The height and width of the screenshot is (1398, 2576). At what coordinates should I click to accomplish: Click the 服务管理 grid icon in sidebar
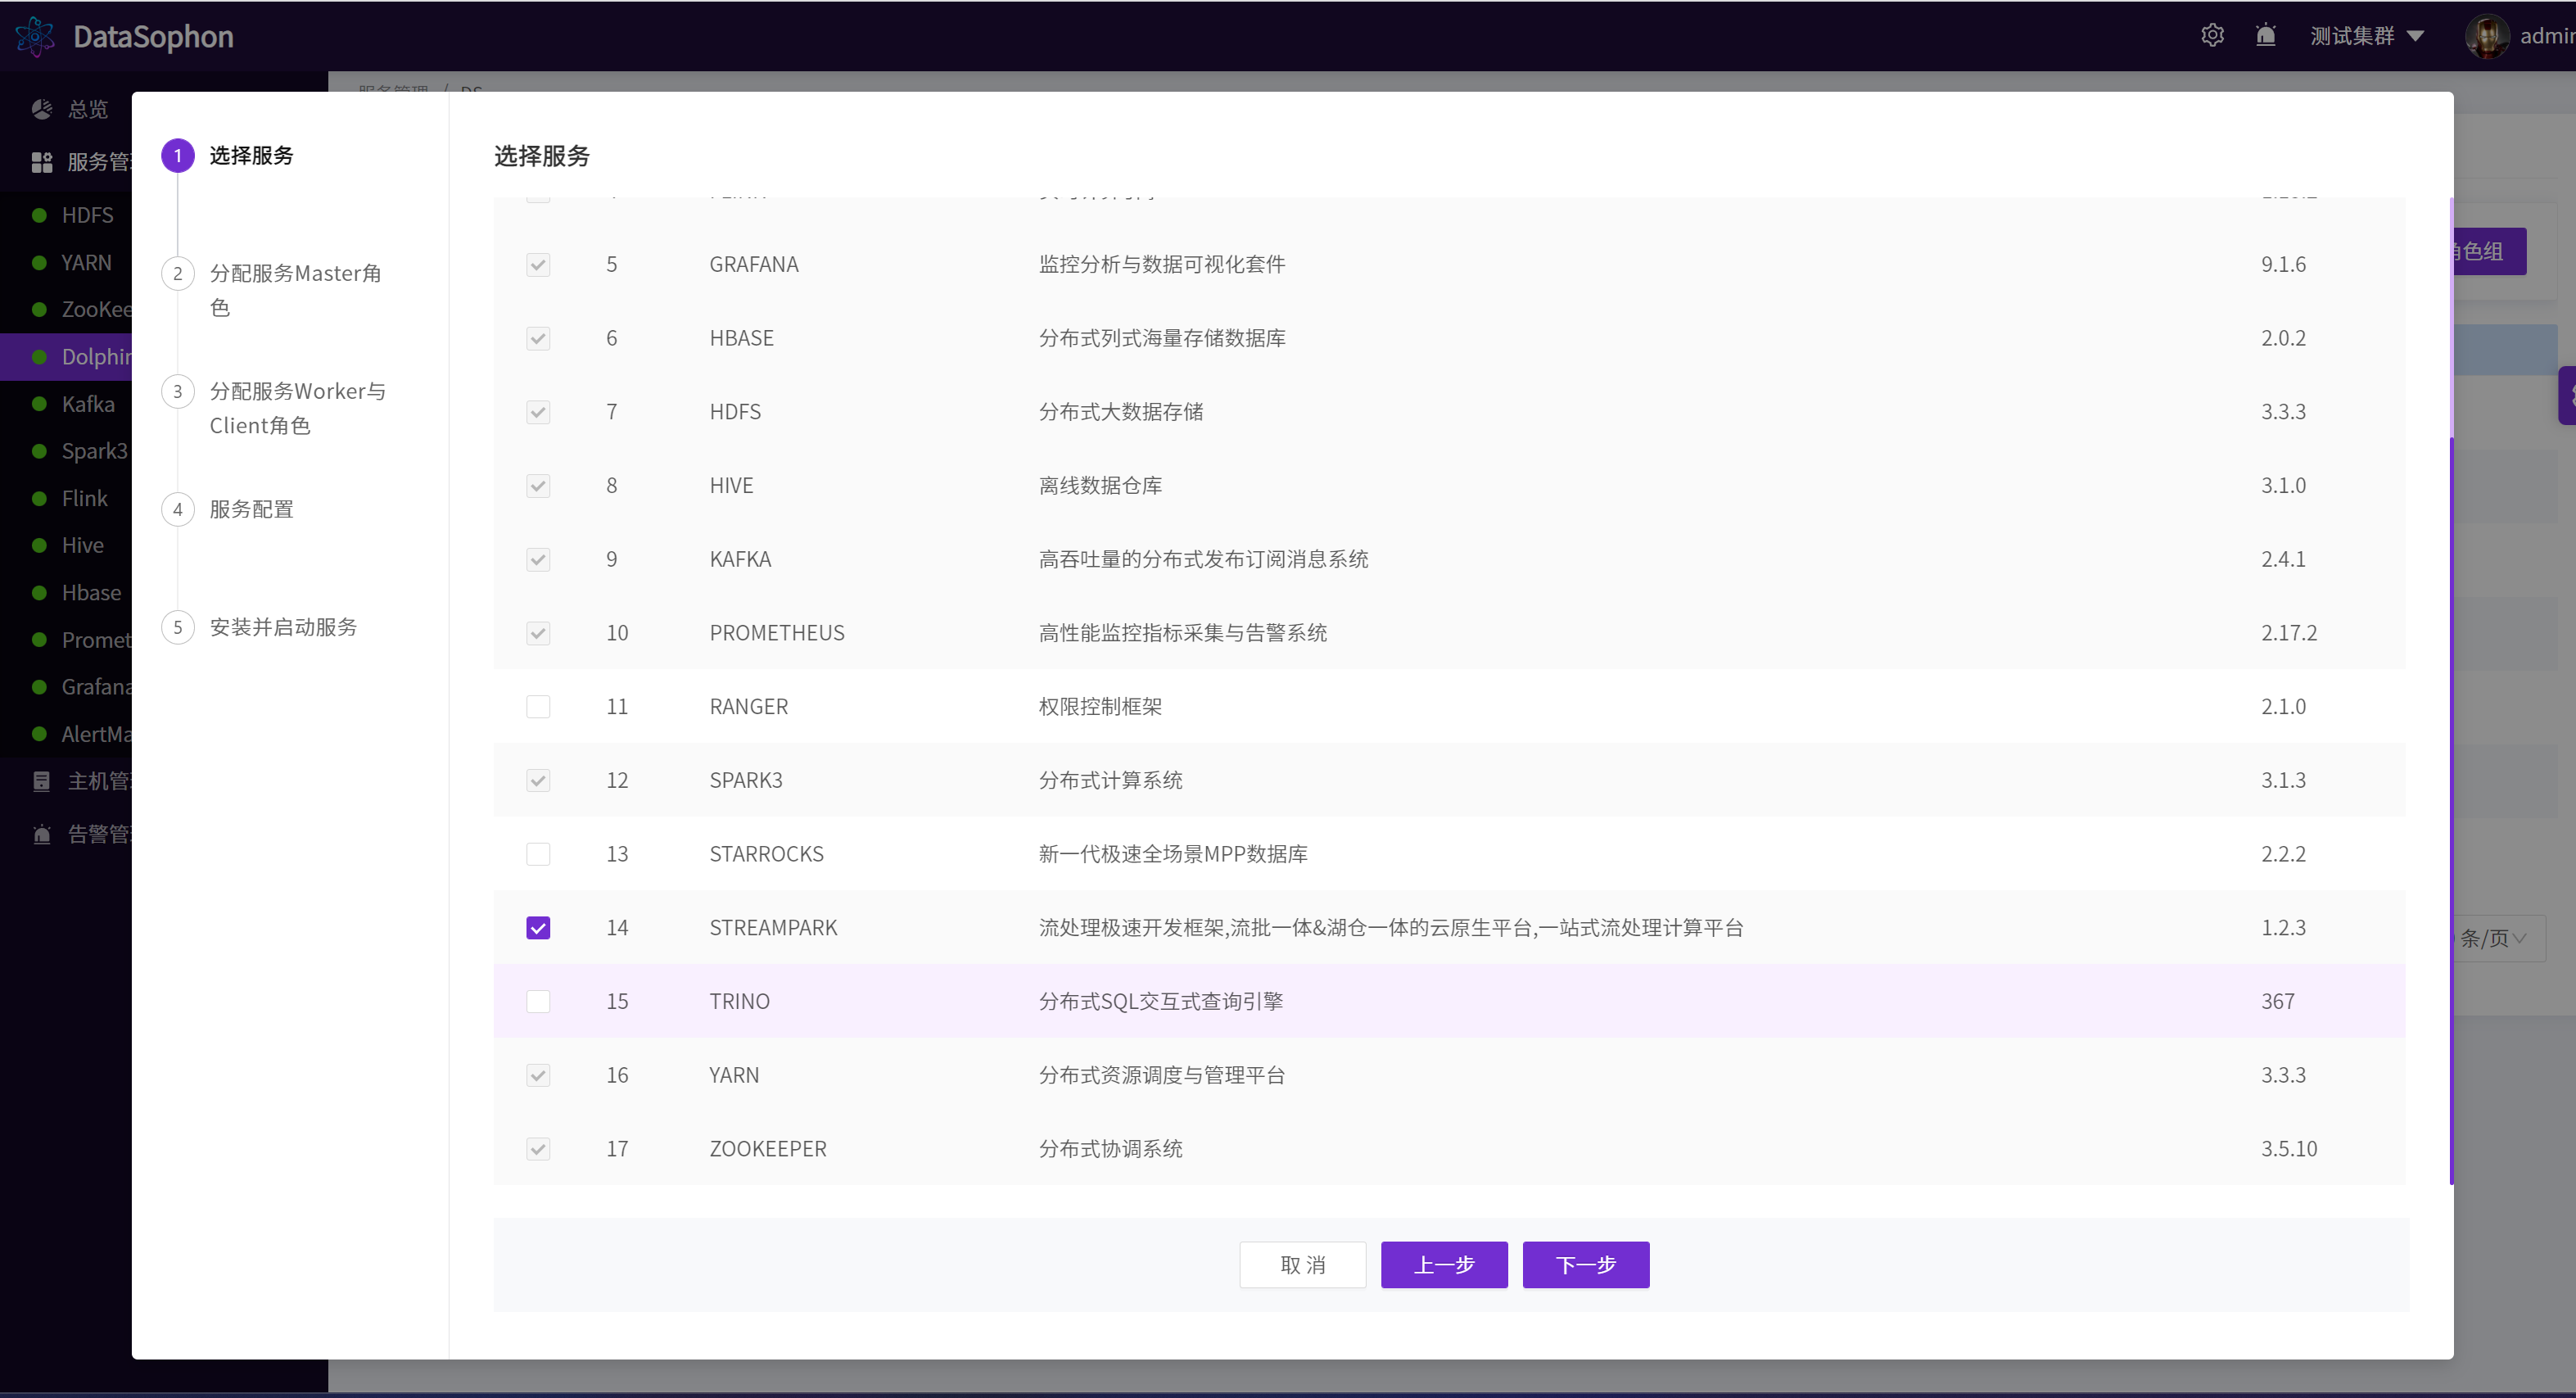click(x=42, y=162)
